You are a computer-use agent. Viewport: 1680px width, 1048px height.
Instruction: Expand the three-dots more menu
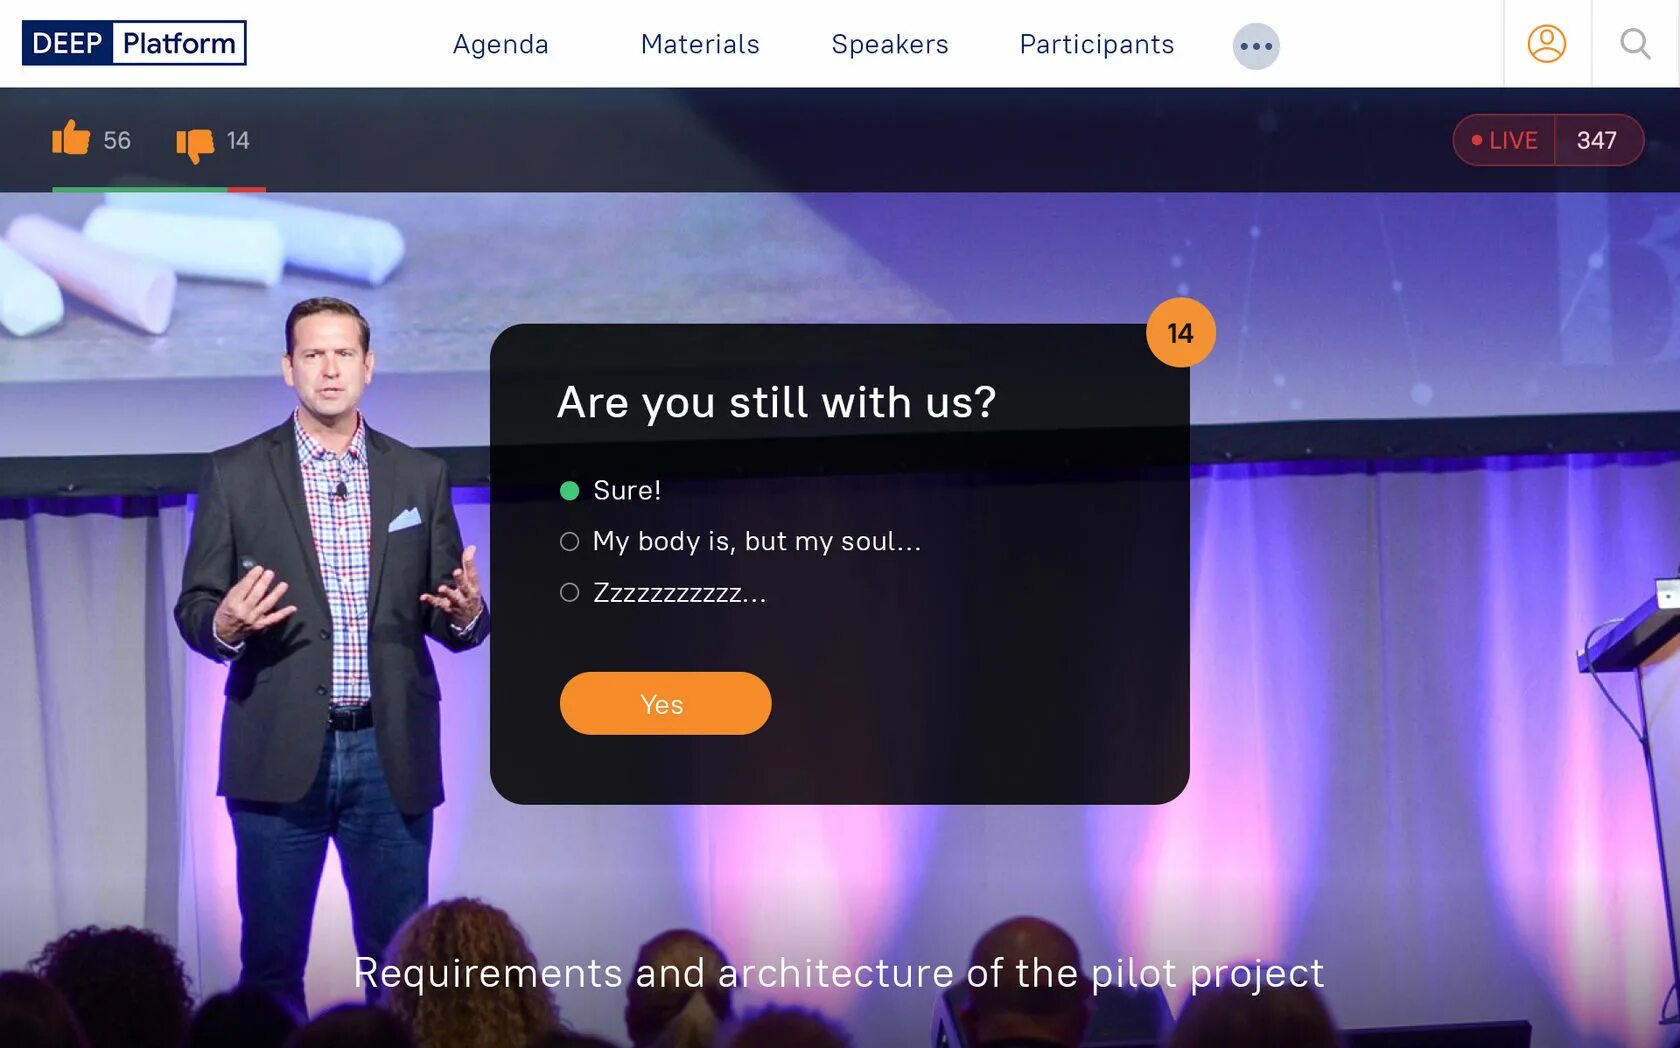(x=1256, y=46)
